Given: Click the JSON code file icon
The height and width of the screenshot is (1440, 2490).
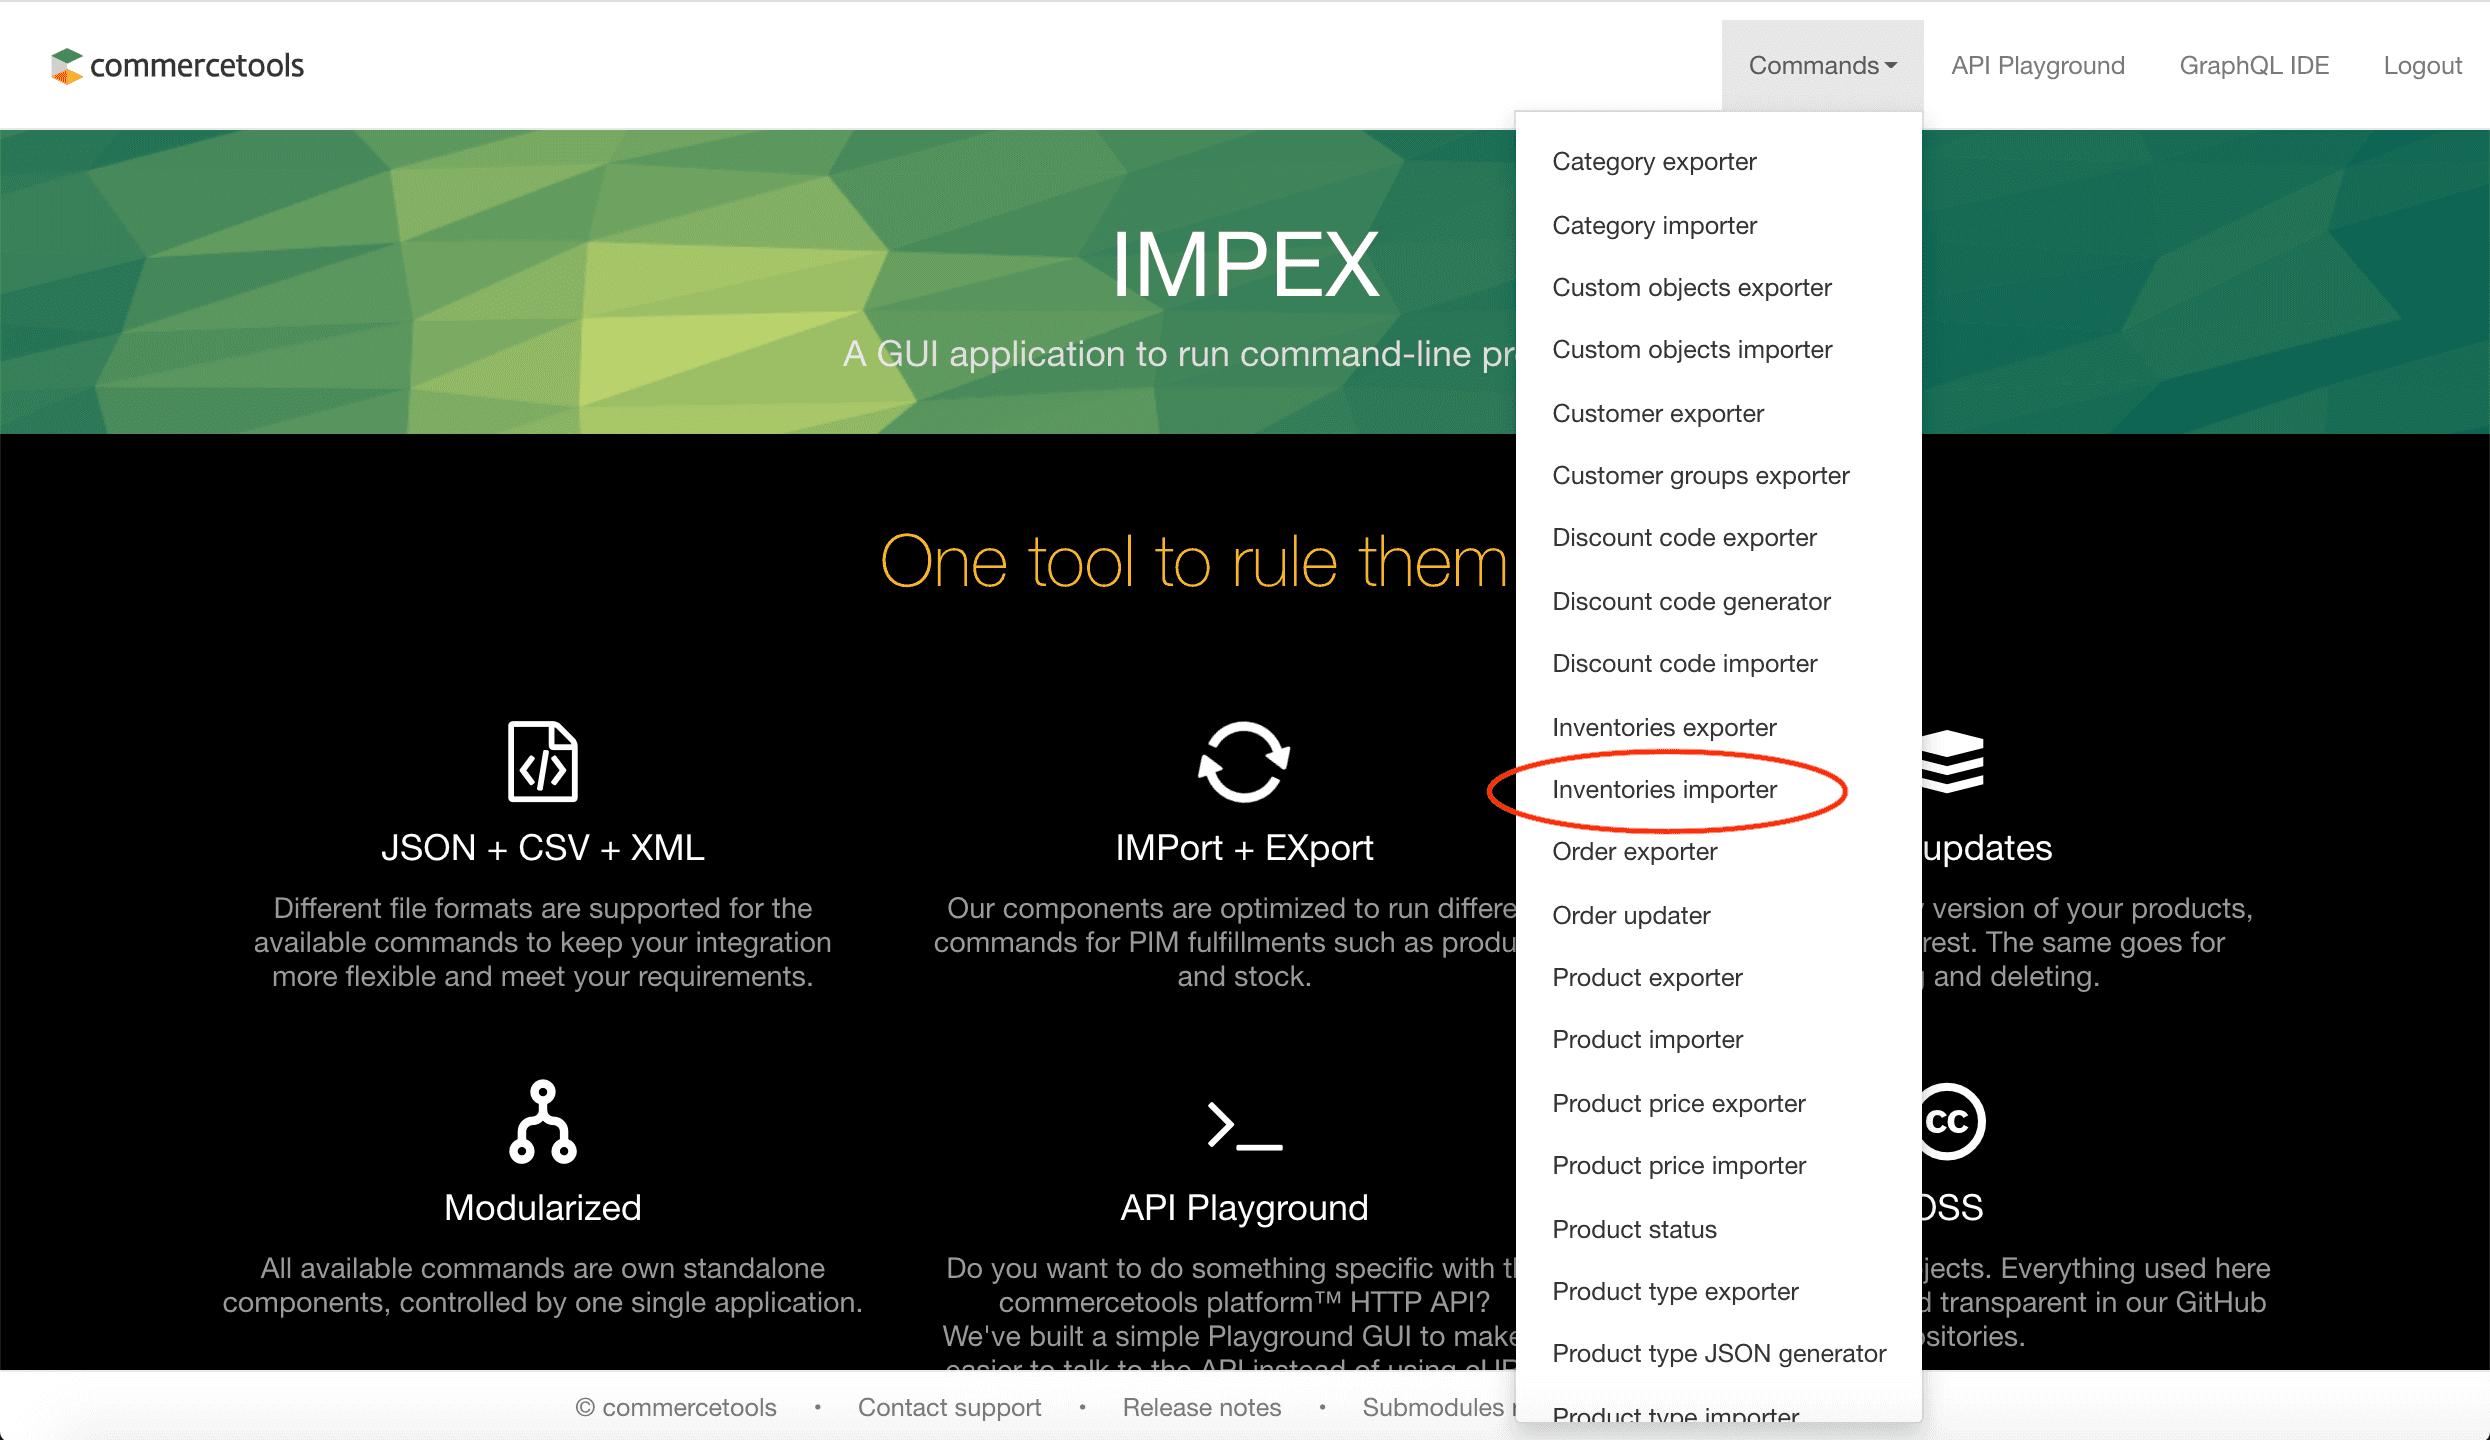Looking at the screenshot, I should tap(542, 762).
